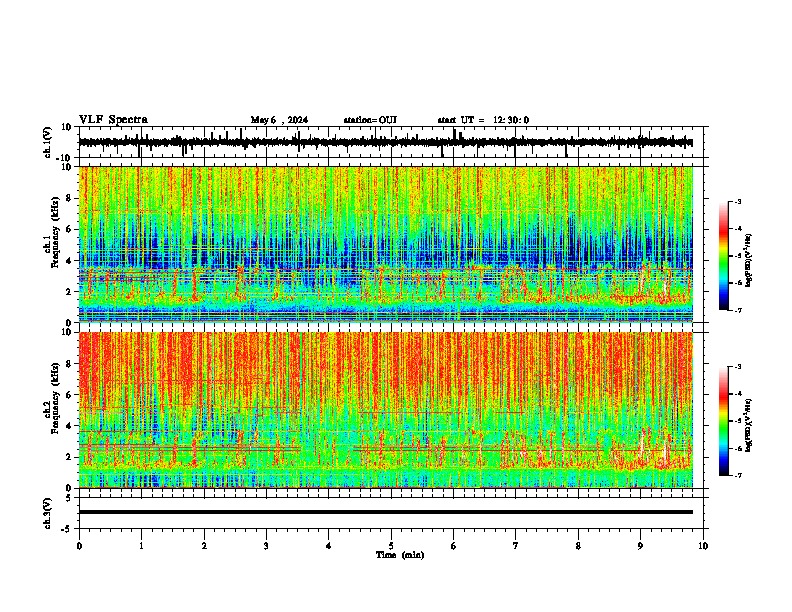This screenshot has width=792, height=612.
Task: Click the "station=OUI" header label
Action: coord(370,120)
